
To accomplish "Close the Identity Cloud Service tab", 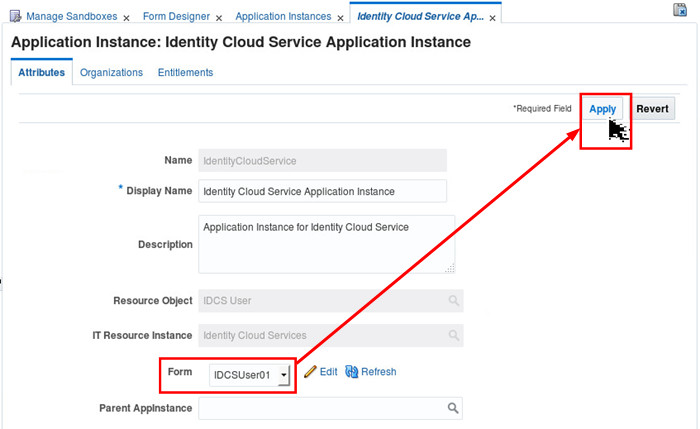I will [493, 18].
